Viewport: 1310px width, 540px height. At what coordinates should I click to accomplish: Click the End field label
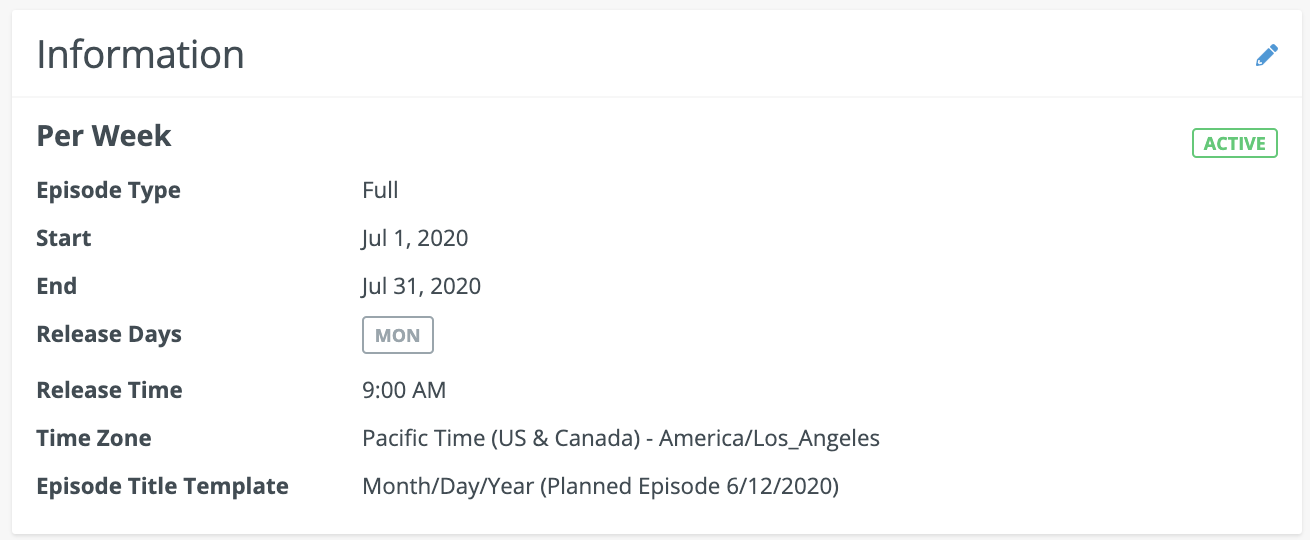tap(56, 286)
